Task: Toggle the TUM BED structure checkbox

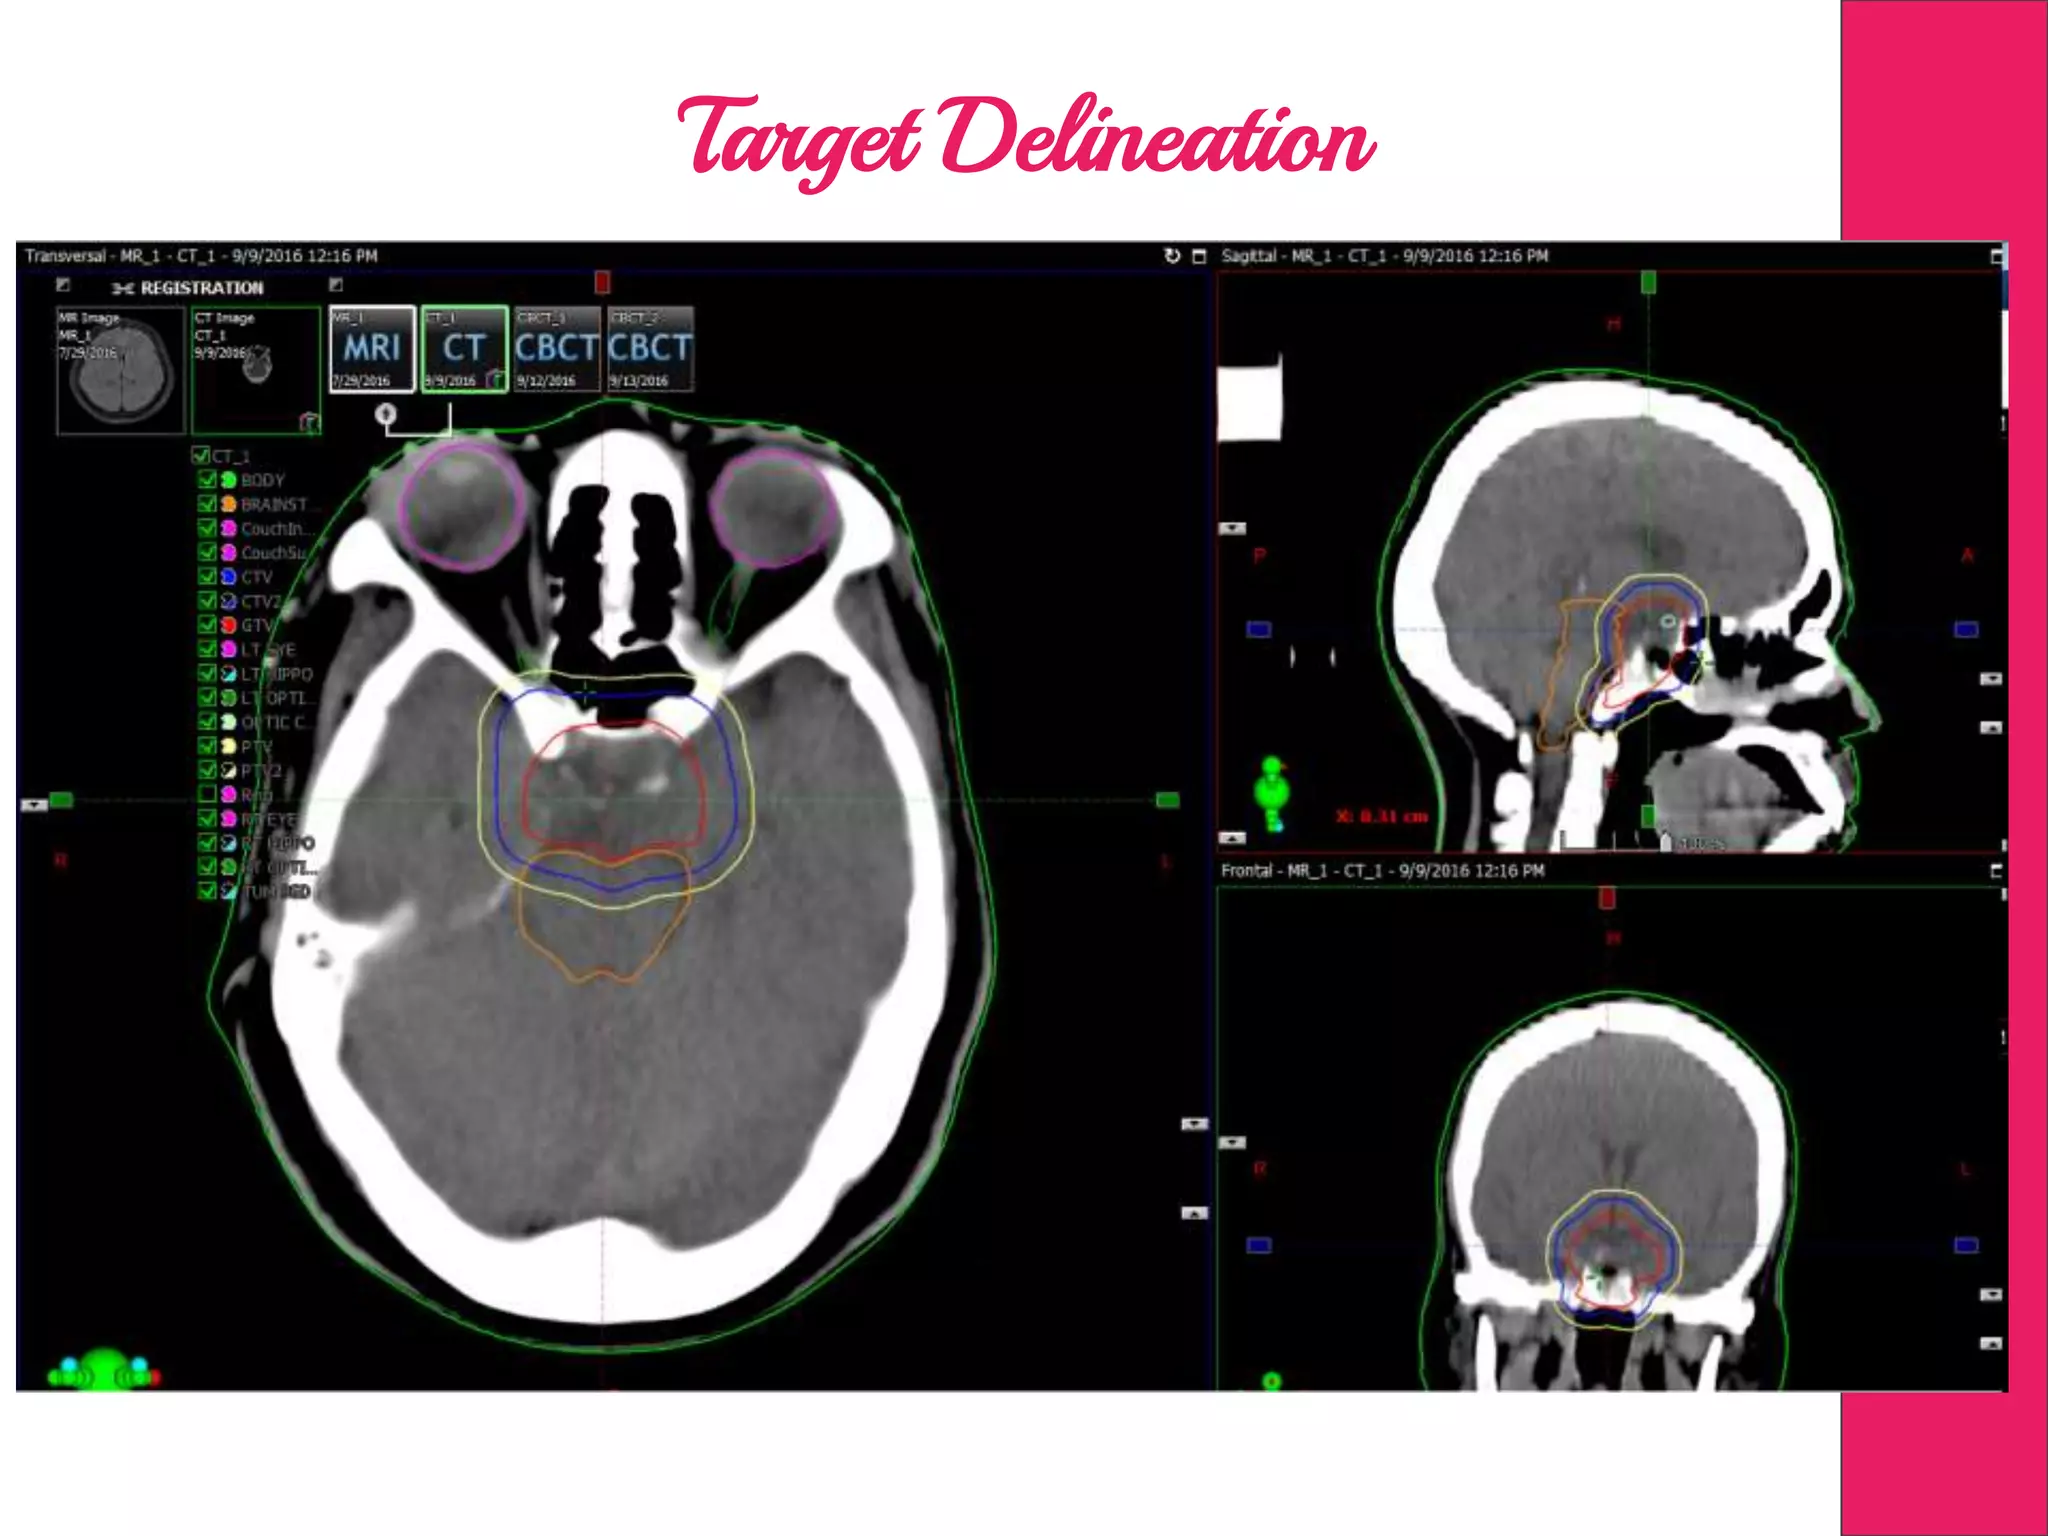Action: click(207, 891)
